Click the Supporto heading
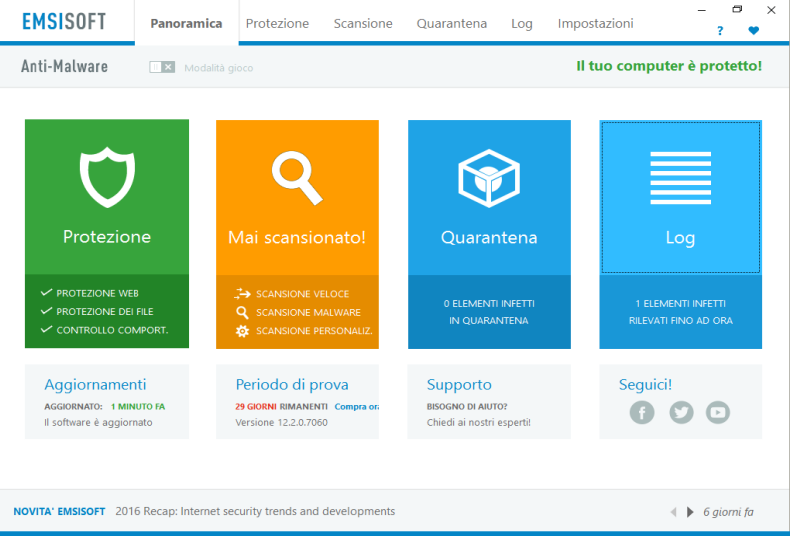790x536 pixels. [x=459, y=384]
